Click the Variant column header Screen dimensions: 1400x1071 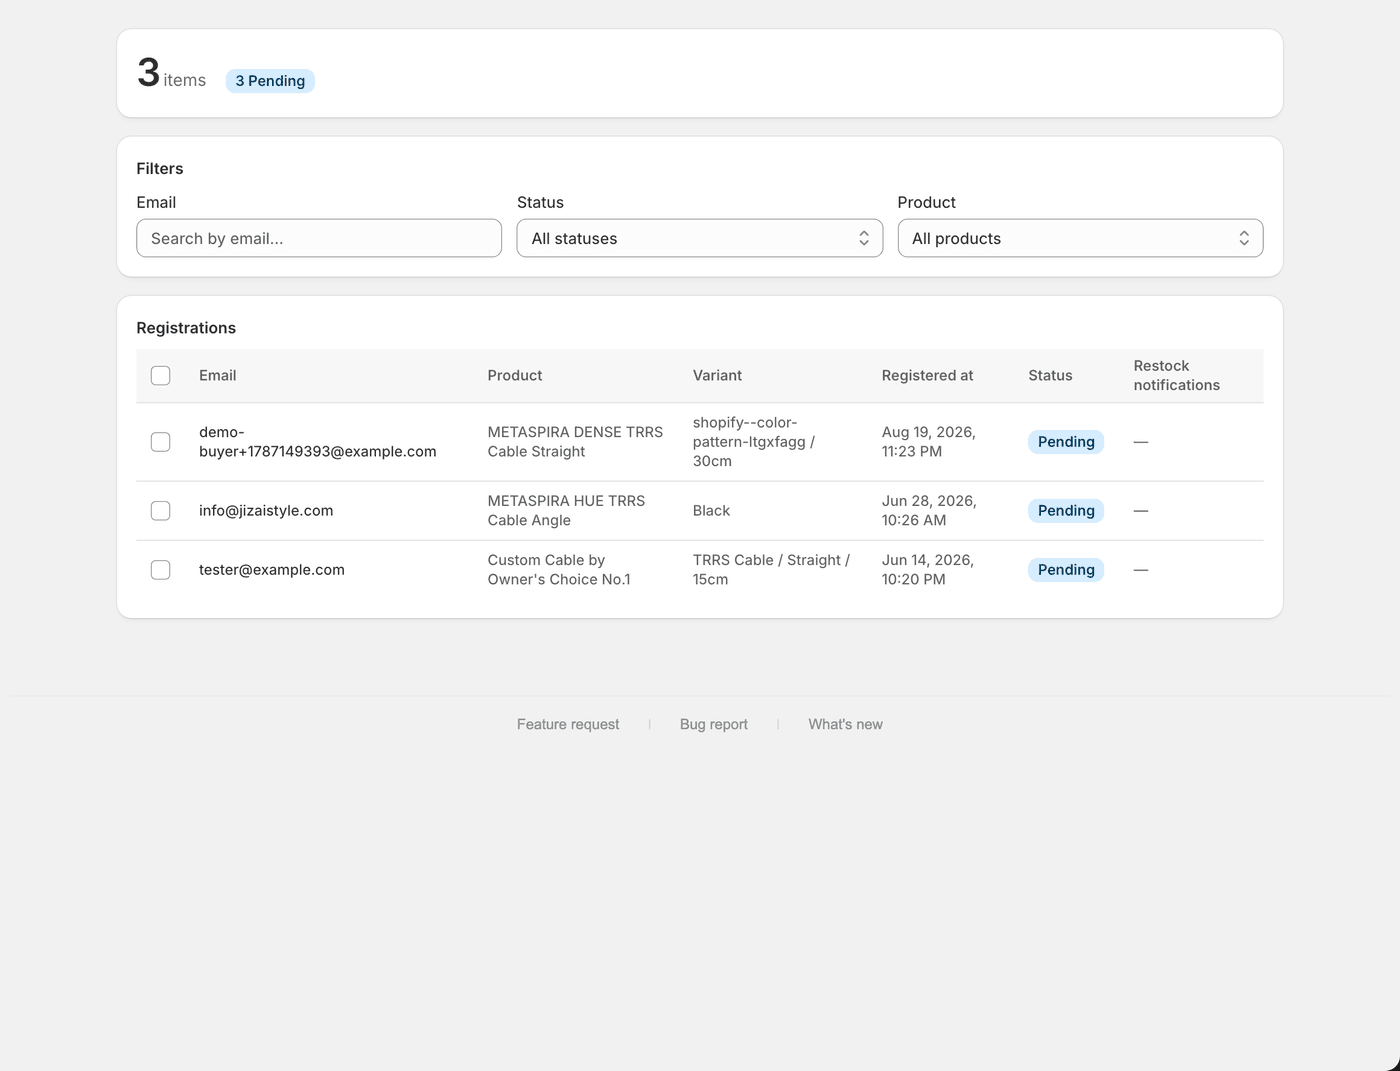(717, 376)
